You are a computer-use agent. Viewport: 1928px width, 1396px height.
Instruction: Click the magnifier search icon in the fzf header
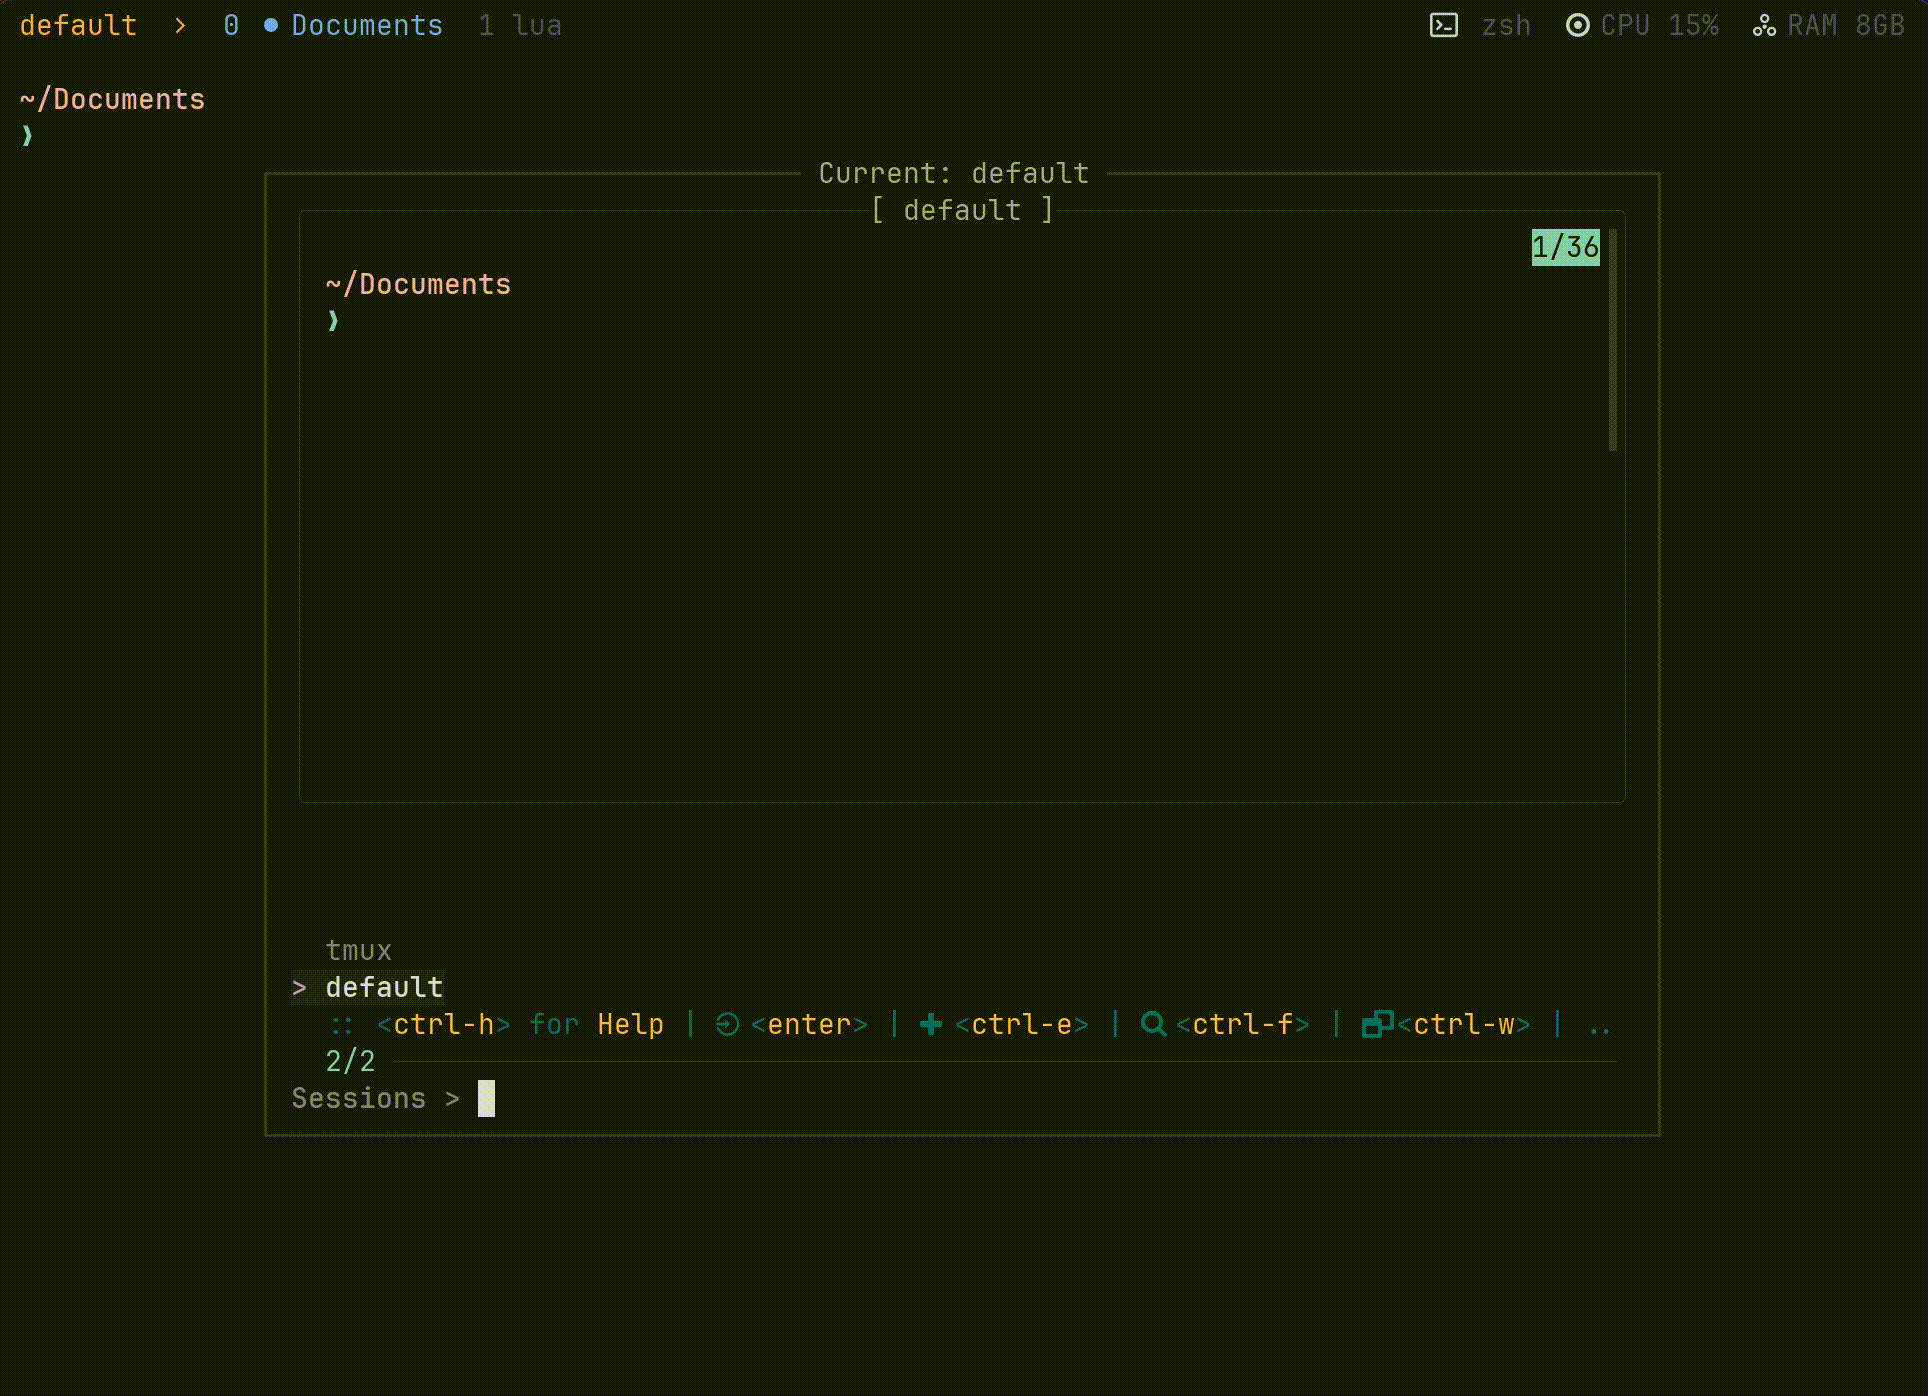pyautogui.click(x=1153, y=1024)
